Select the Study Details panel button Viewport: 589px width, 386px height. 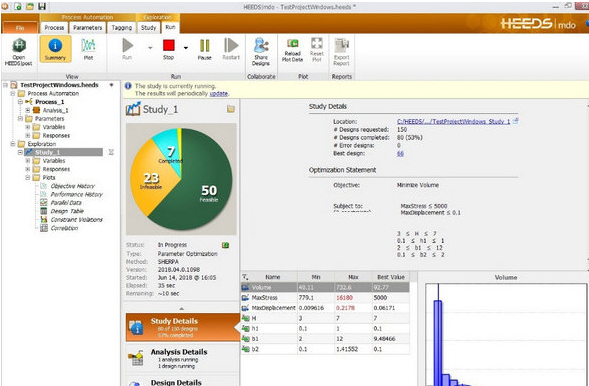tap(183, 327)
